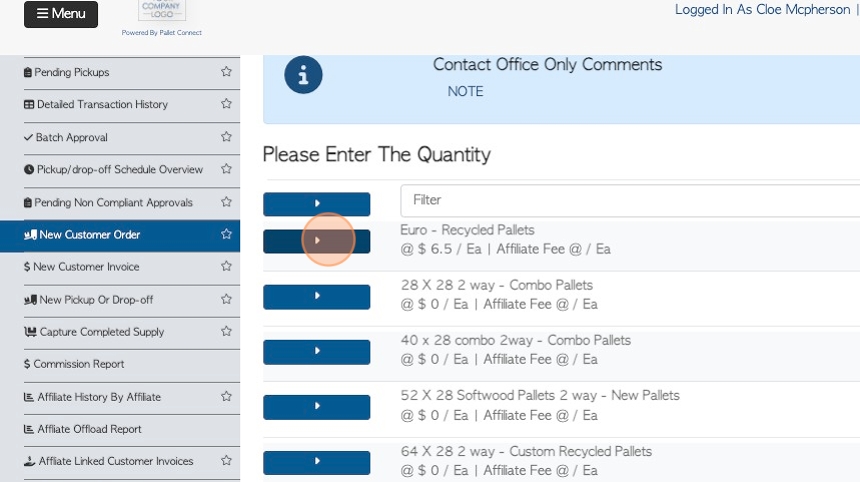Click star beside Affiliate History By Affiliate
The width and height of the screenshot is (860, 482).
[226, 397]
